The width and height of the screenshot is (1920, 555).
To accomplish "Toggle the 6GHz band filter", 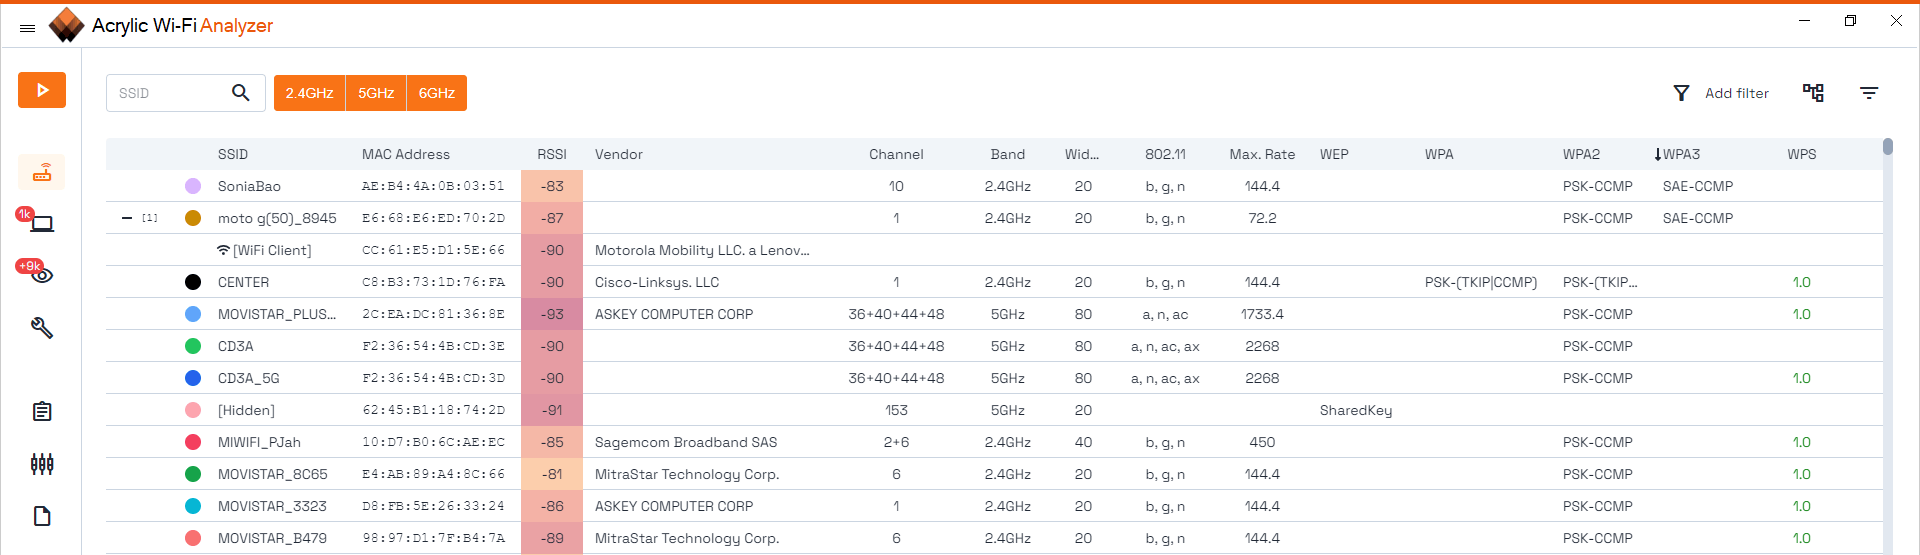I will tap(437, 93).
